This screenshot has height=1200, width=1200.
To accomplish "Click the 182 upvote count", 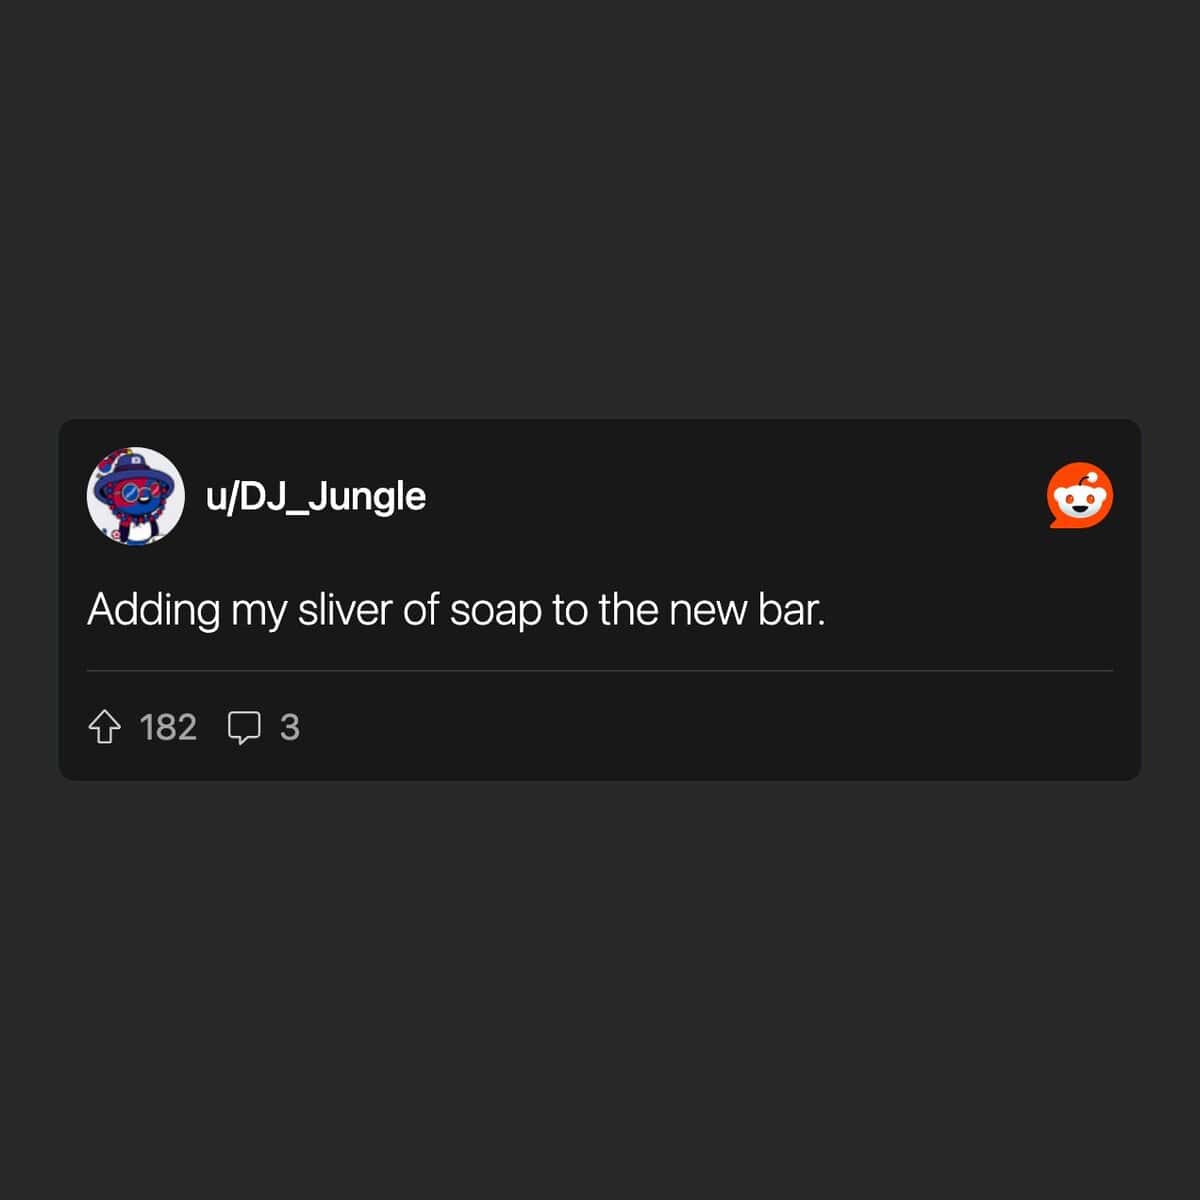I will tap(168, 728).
